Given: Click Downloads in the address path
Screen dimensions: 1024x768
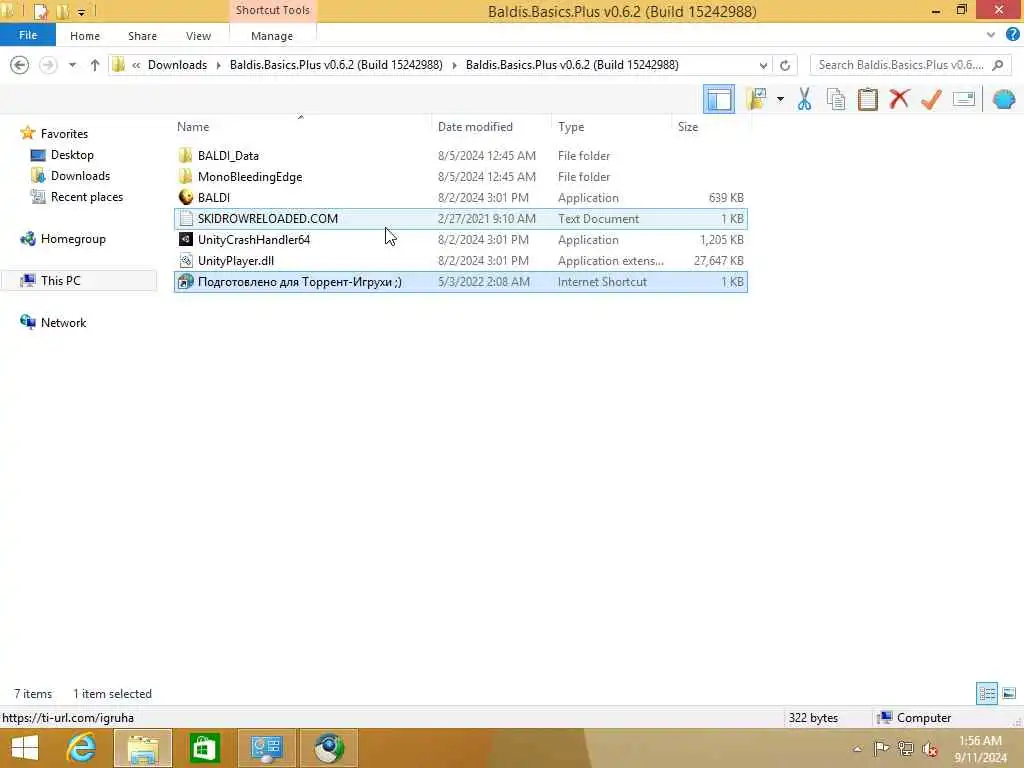Looking at the screenshot, I should tap(178, 65).
